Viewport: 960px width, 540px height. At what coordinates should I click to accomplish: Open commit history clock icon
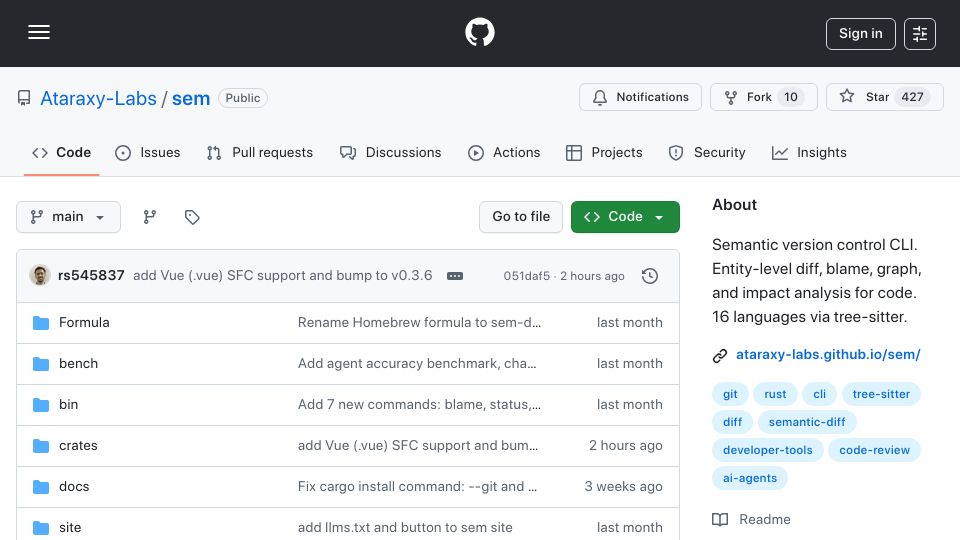650,276
